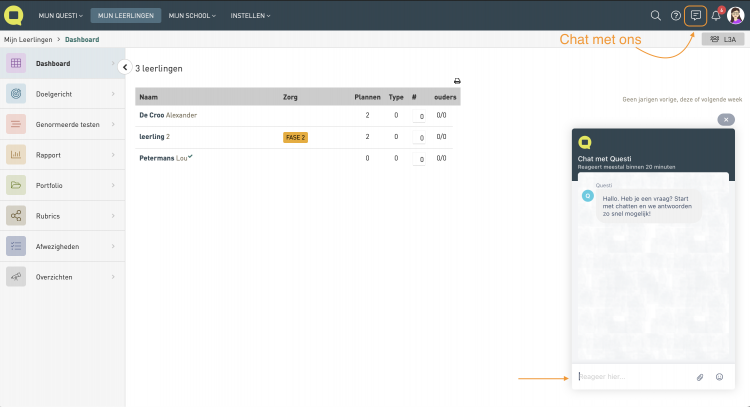Expand the Rubrics chevron arrow
The width and height of the screenshot is (750, 407).
coord(113,216)
